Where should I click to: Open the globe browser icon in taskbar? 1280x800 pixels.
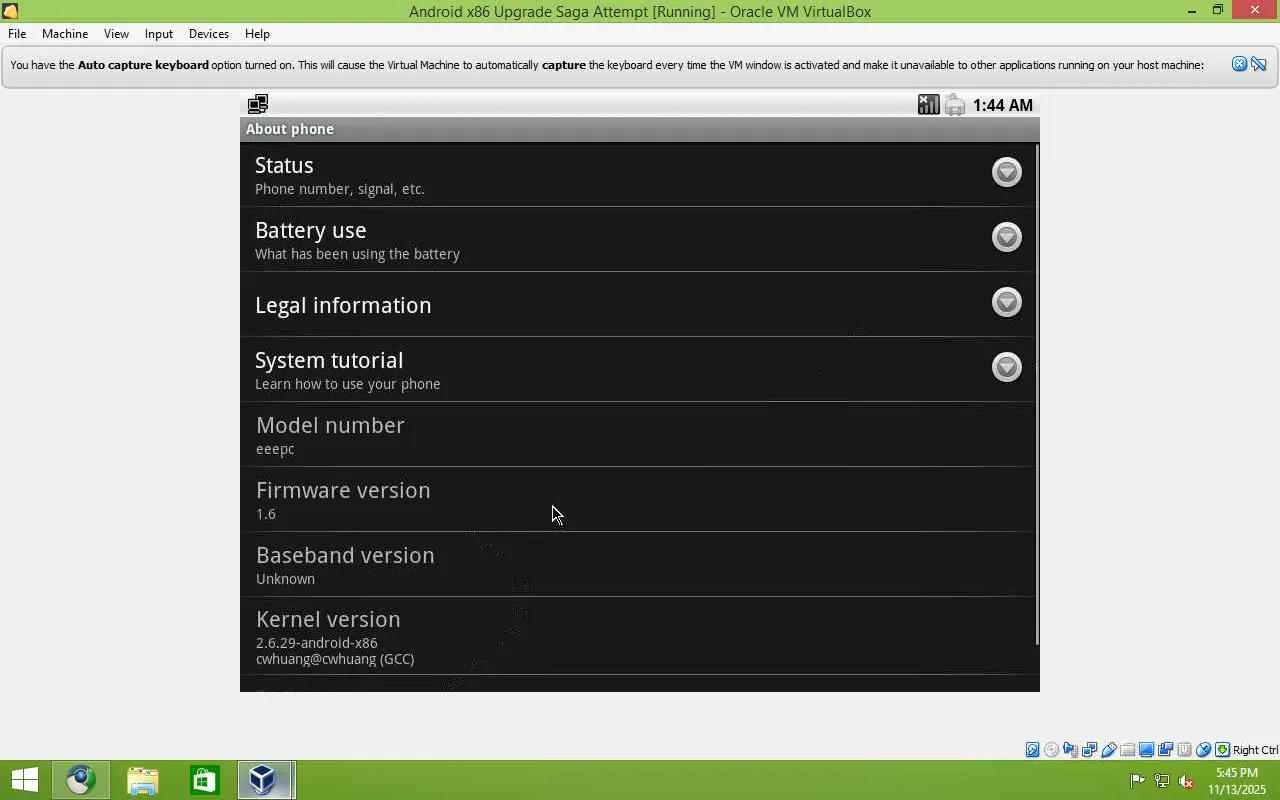81,780
